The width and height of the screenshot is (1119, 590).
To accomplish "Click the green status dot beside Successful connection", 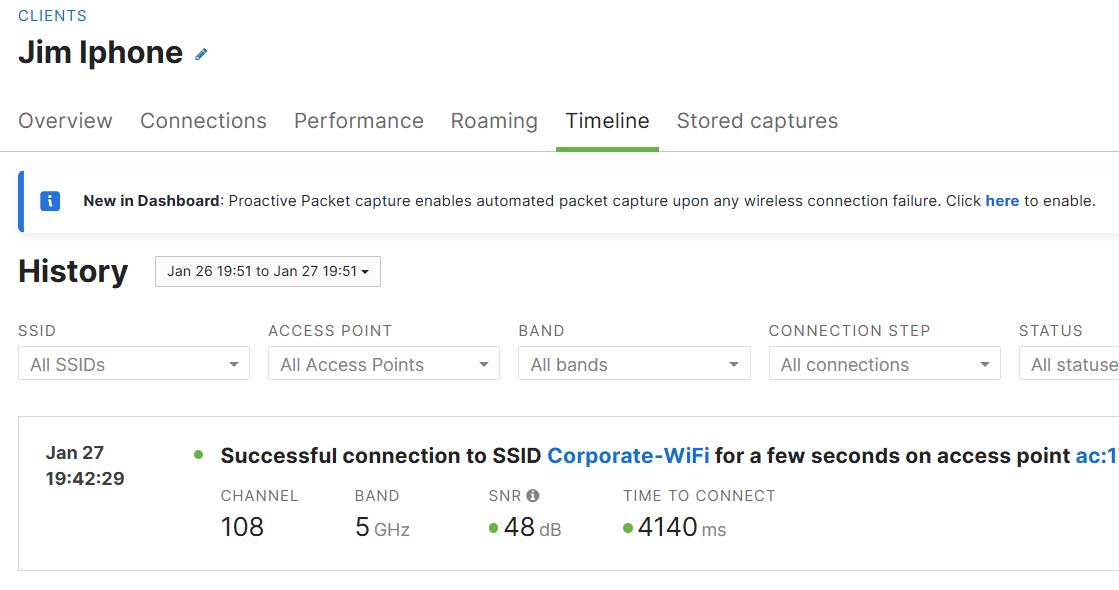I will tap(198, 454).
